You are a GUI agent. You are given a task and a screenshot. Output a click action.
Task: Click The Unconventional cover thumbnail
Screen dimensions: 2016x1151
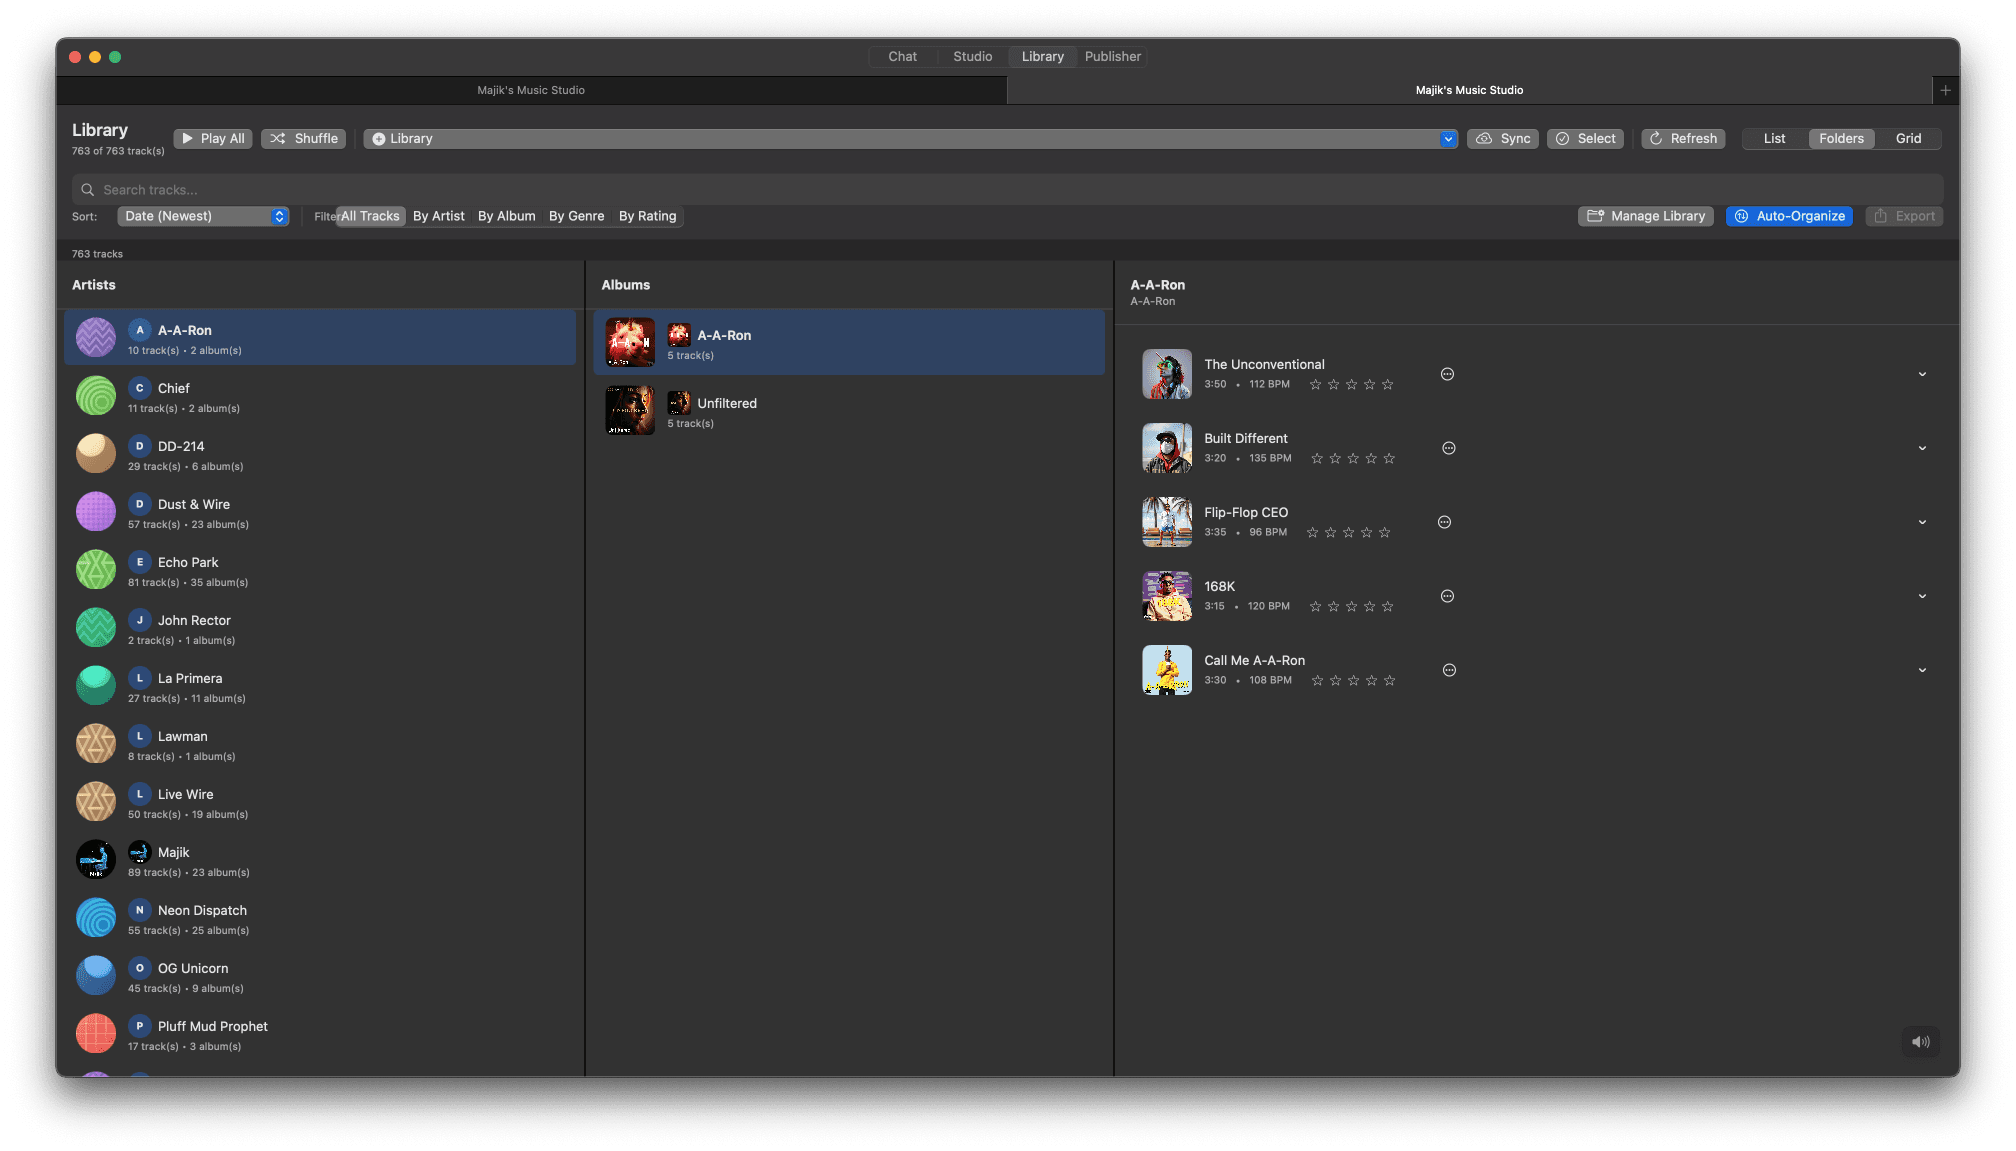pos(1167,374)
